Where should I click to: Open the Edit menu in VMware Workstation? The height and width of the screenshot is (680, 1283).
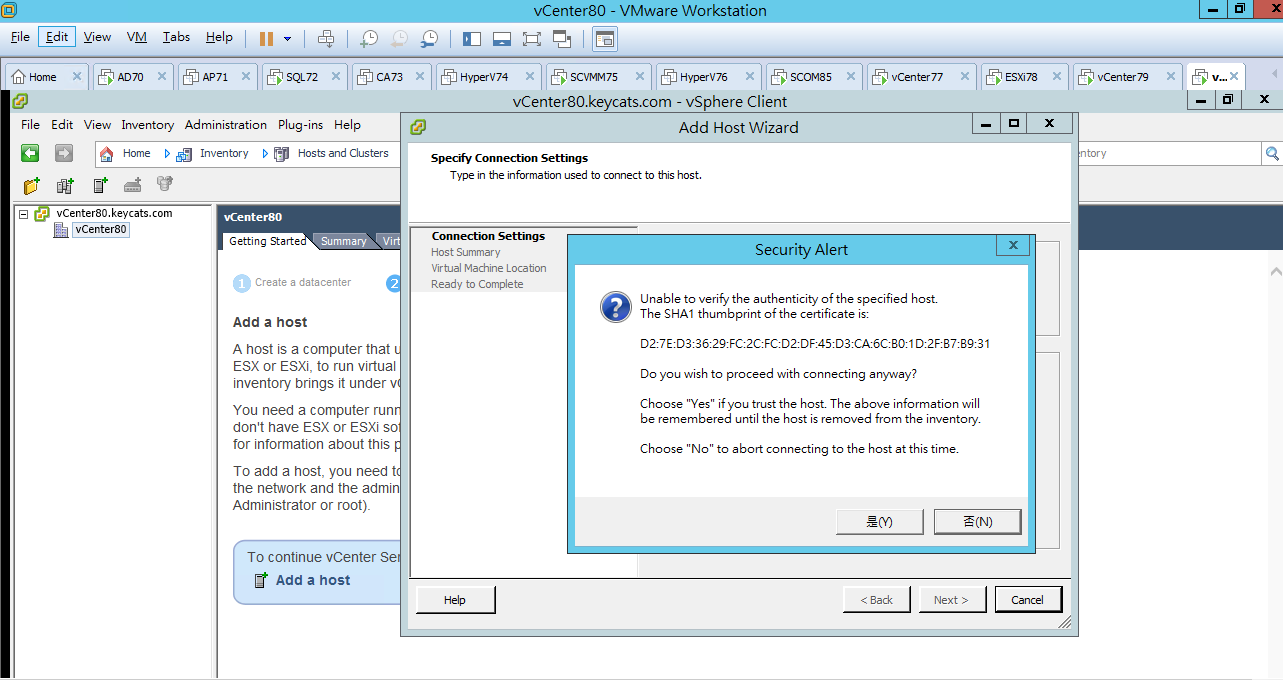pos(57,37)
